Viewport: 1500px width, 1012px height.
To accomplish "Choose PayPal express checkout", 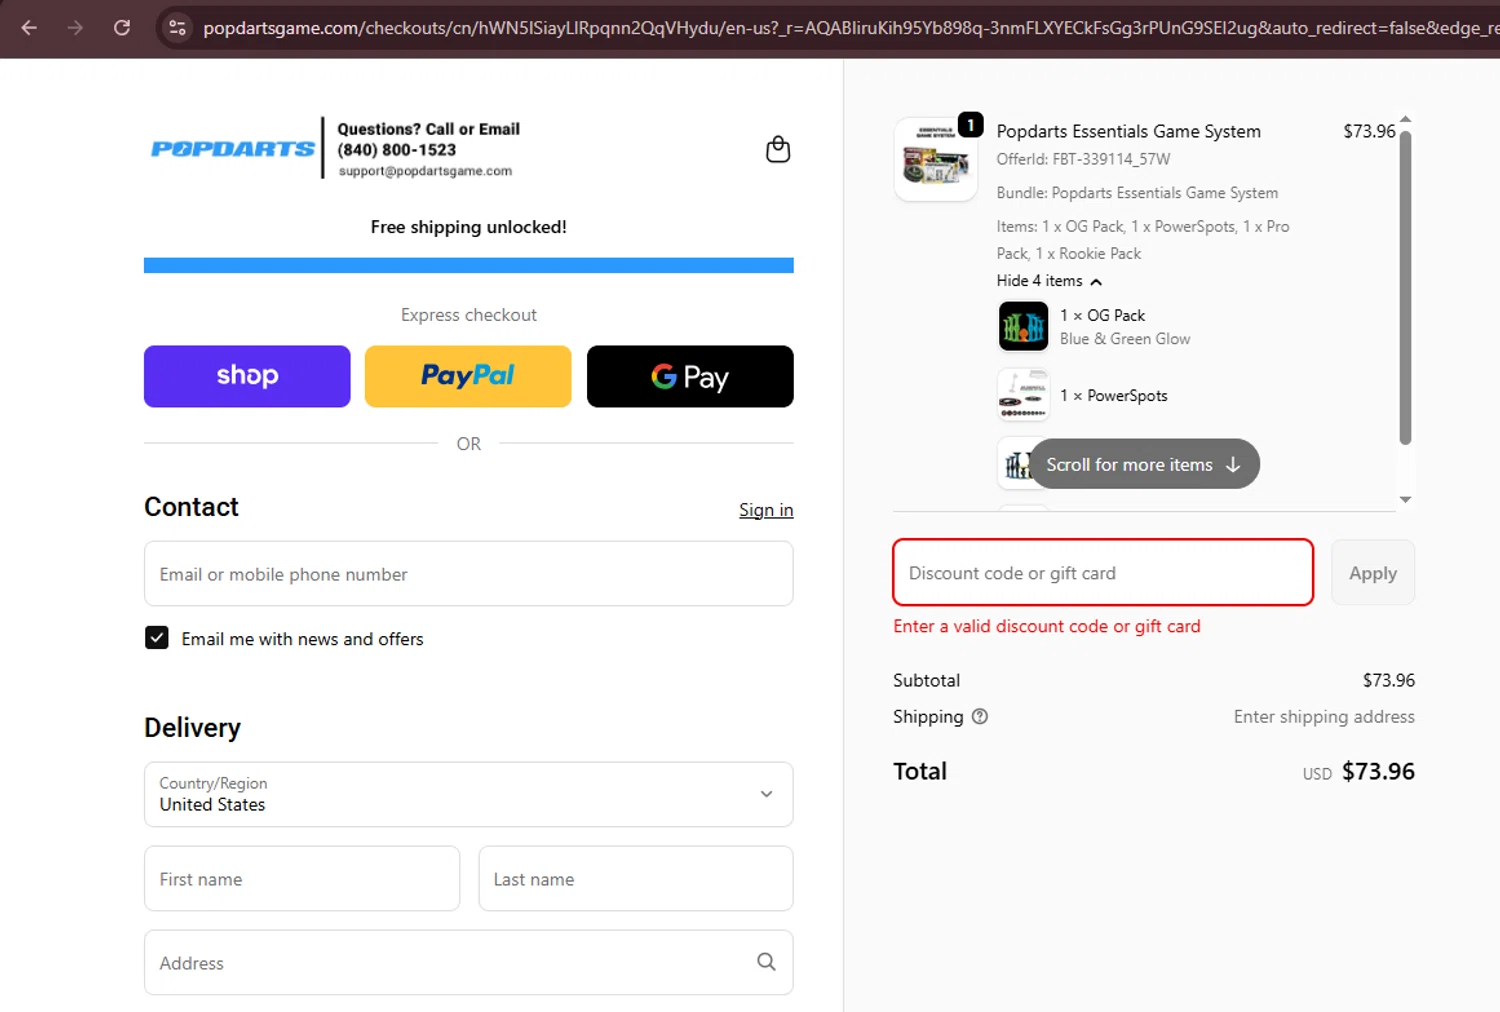I will click(468, 376).
